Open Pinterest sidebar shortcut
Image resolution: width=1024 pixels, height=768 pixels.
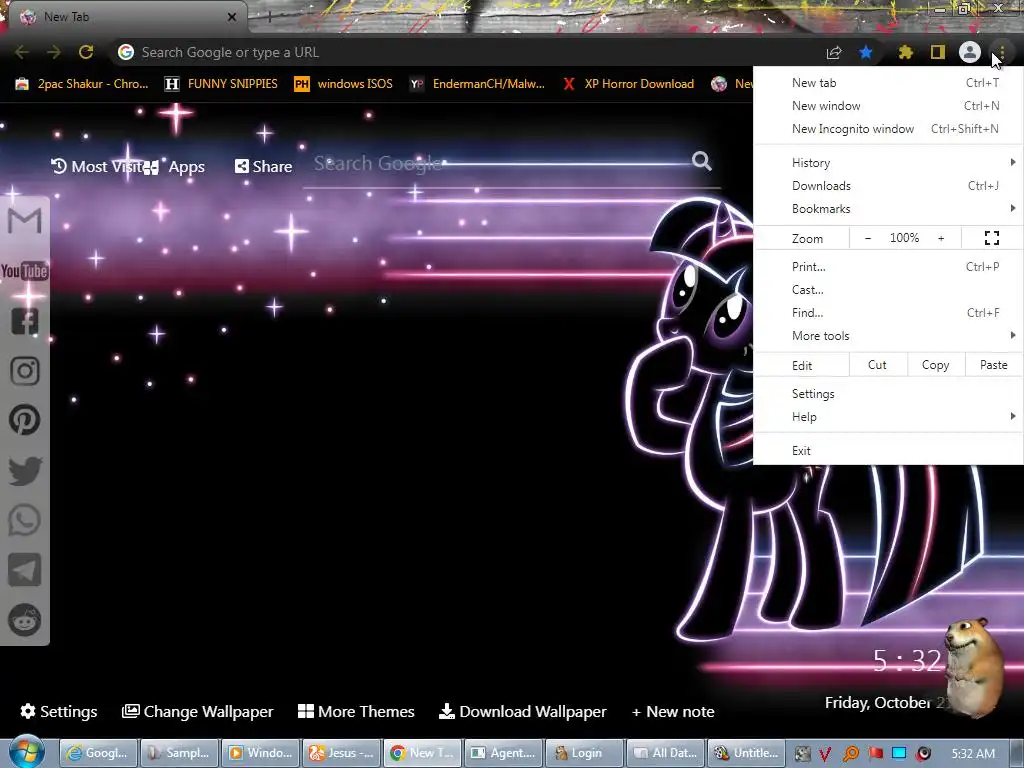tap(25, 420)
